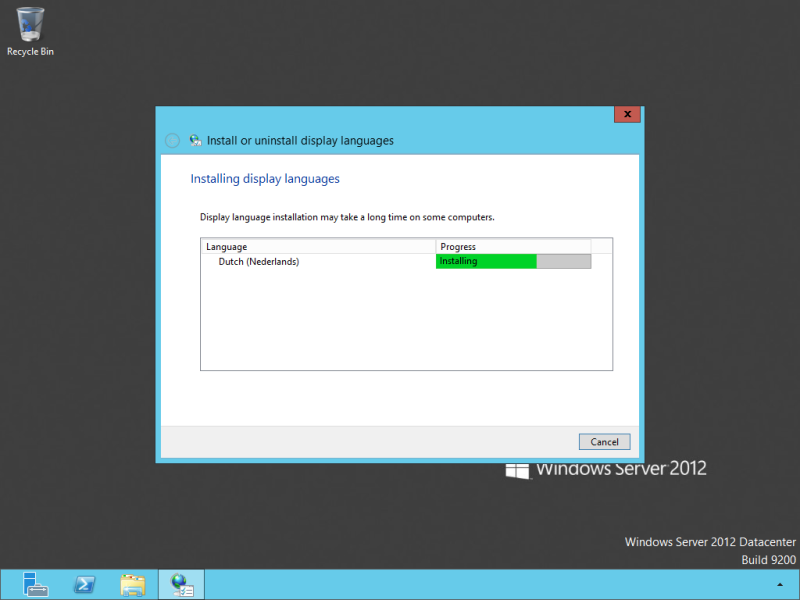
Task: Click the globe icon beside the dialog title
Action: click(x=195, y=140)
